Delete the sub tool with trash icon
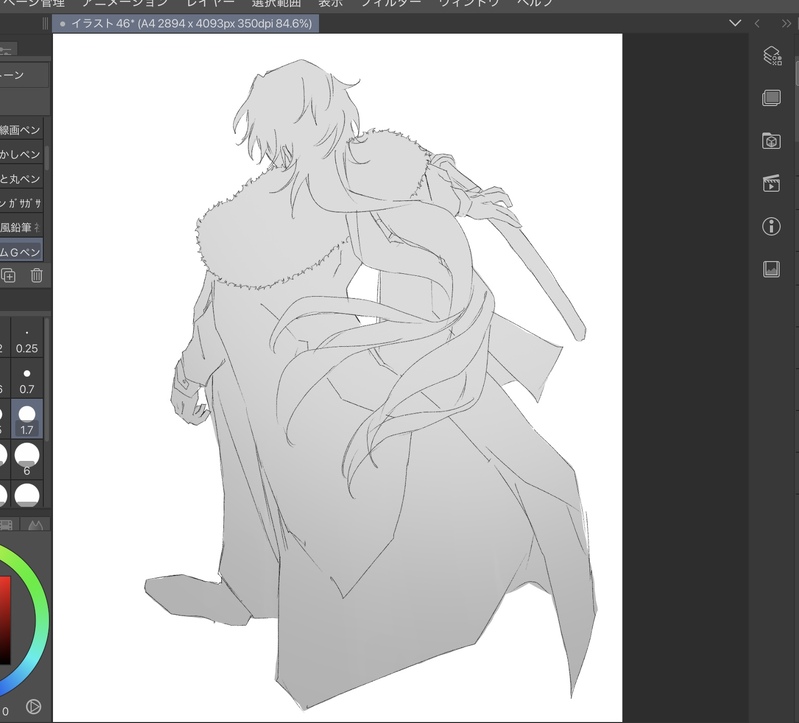Image resolution: width=799 pixels, height=723 pixels. 36,276
